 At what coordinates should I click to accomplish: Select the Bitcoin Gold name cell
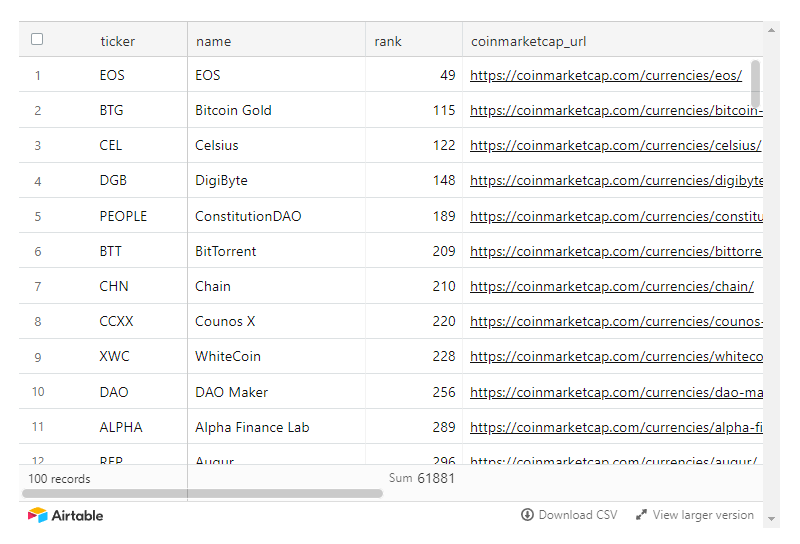pos(277,110)
